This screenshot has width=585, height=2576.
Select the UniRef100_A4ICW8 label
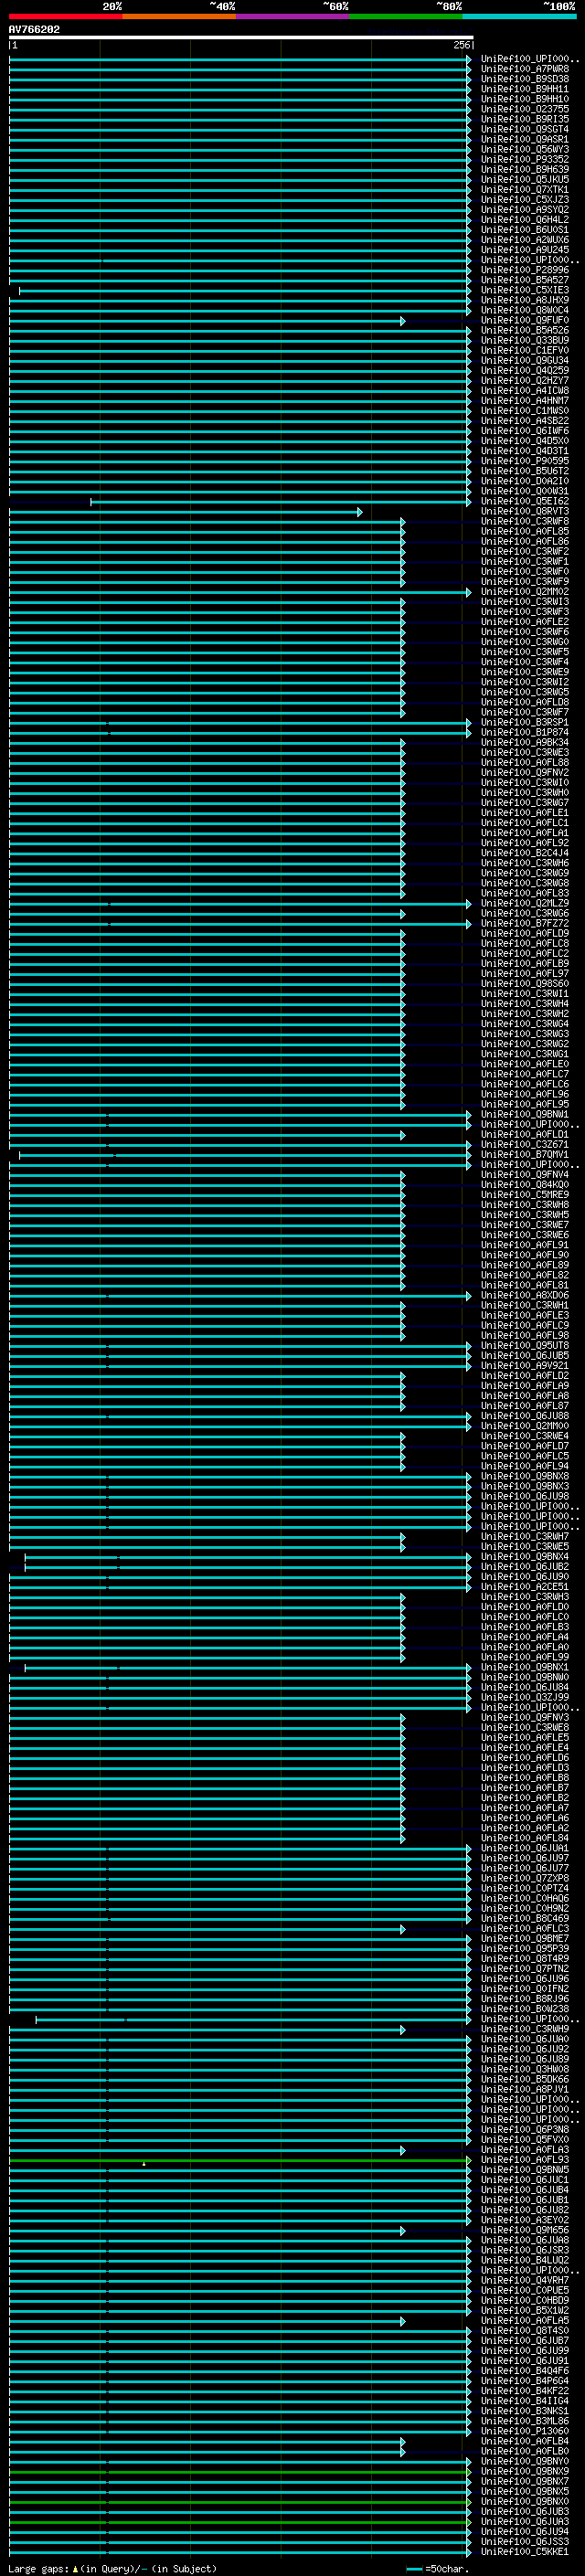(x=524, y=390)
